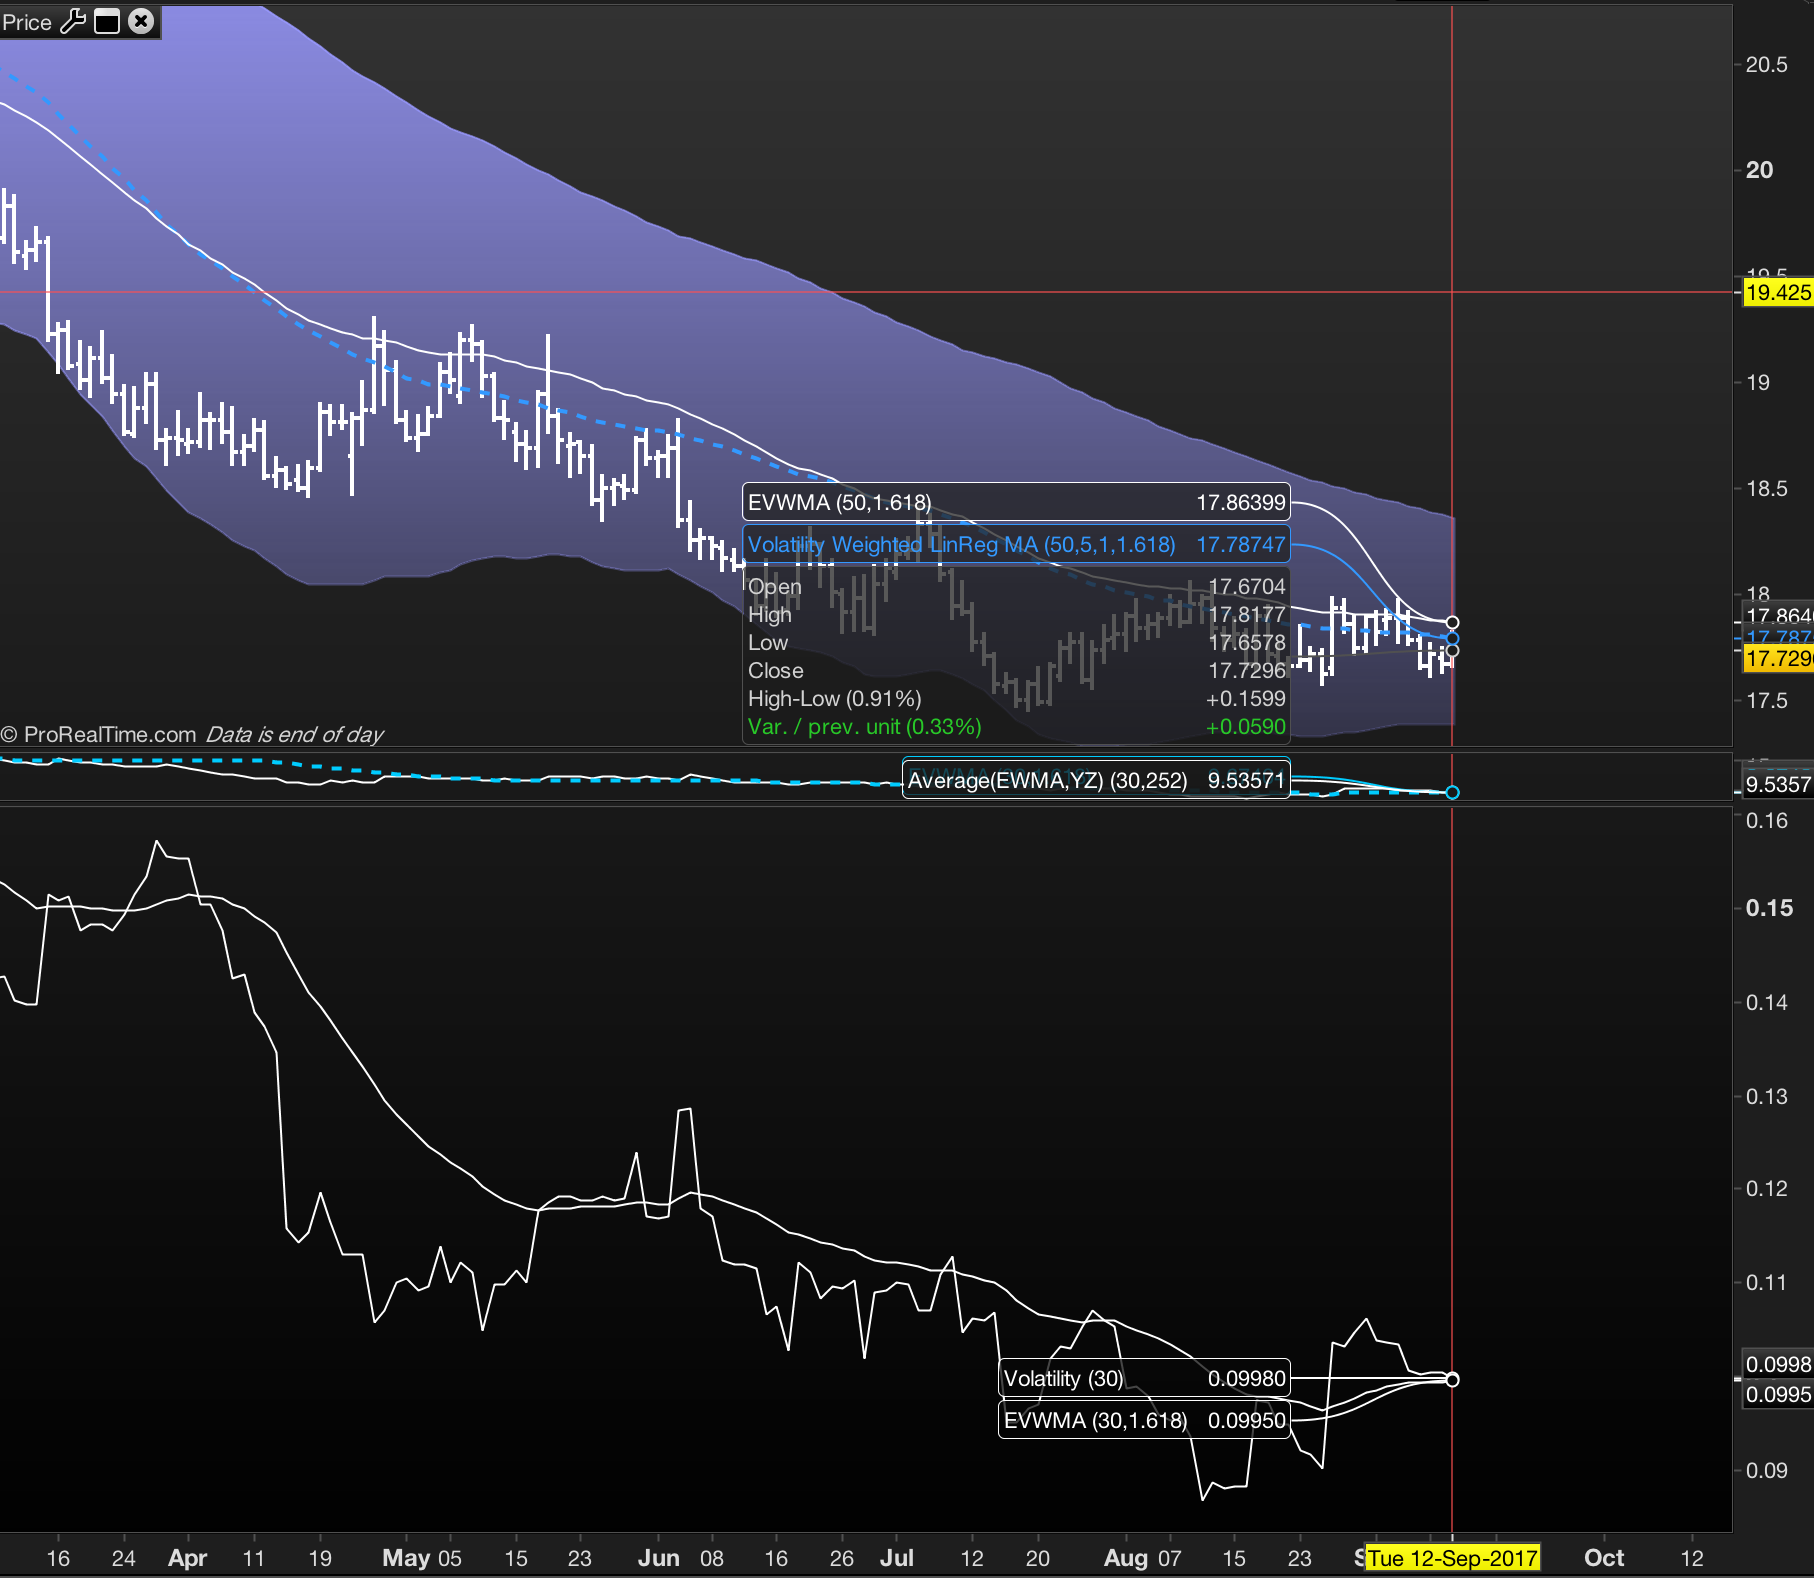Click the Price panel title label
This screenshot has height=1578, width=1814.
point(27,22)
